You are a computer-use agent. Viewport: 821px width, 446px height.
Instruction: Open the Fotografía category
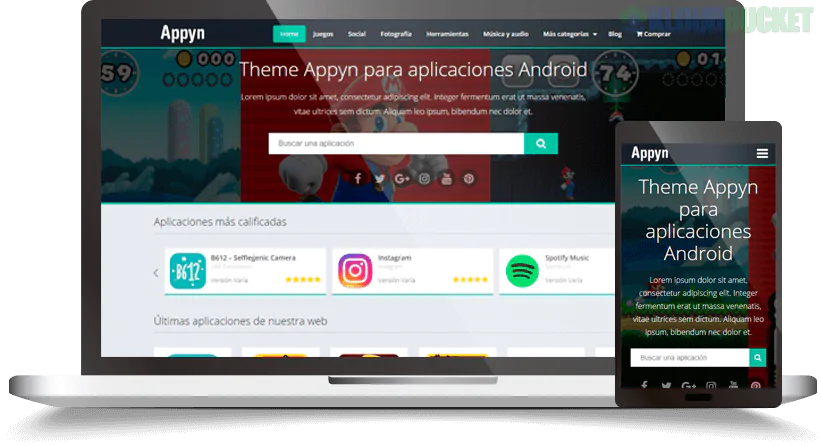[396, 34]
